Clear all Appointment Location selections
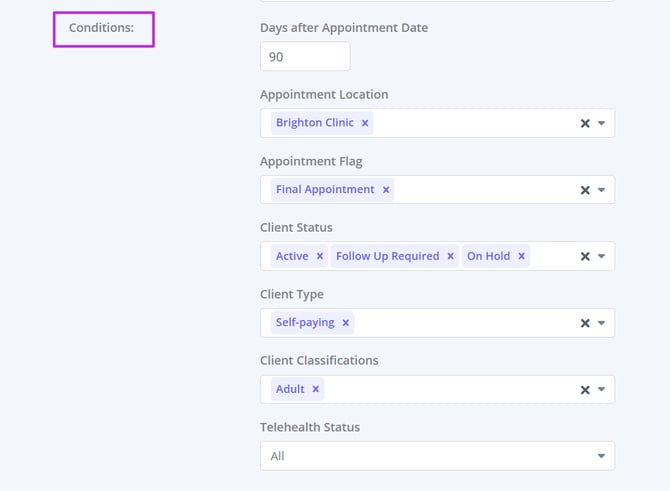 585,124
